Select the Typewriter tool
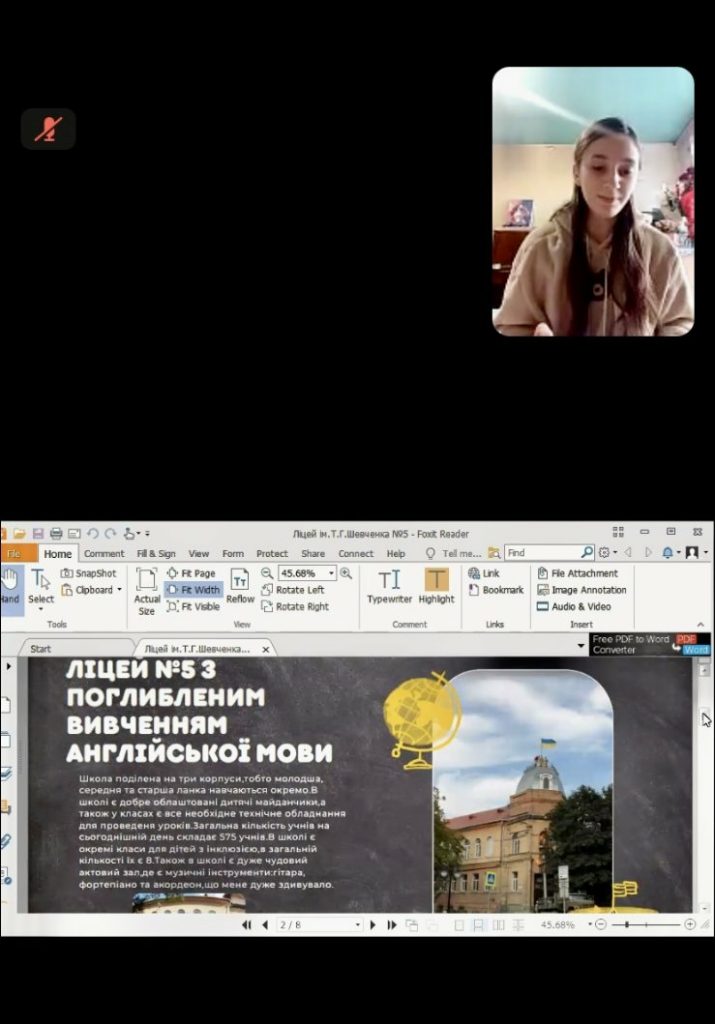This screenshot has height=1024, width=715. 389,585
